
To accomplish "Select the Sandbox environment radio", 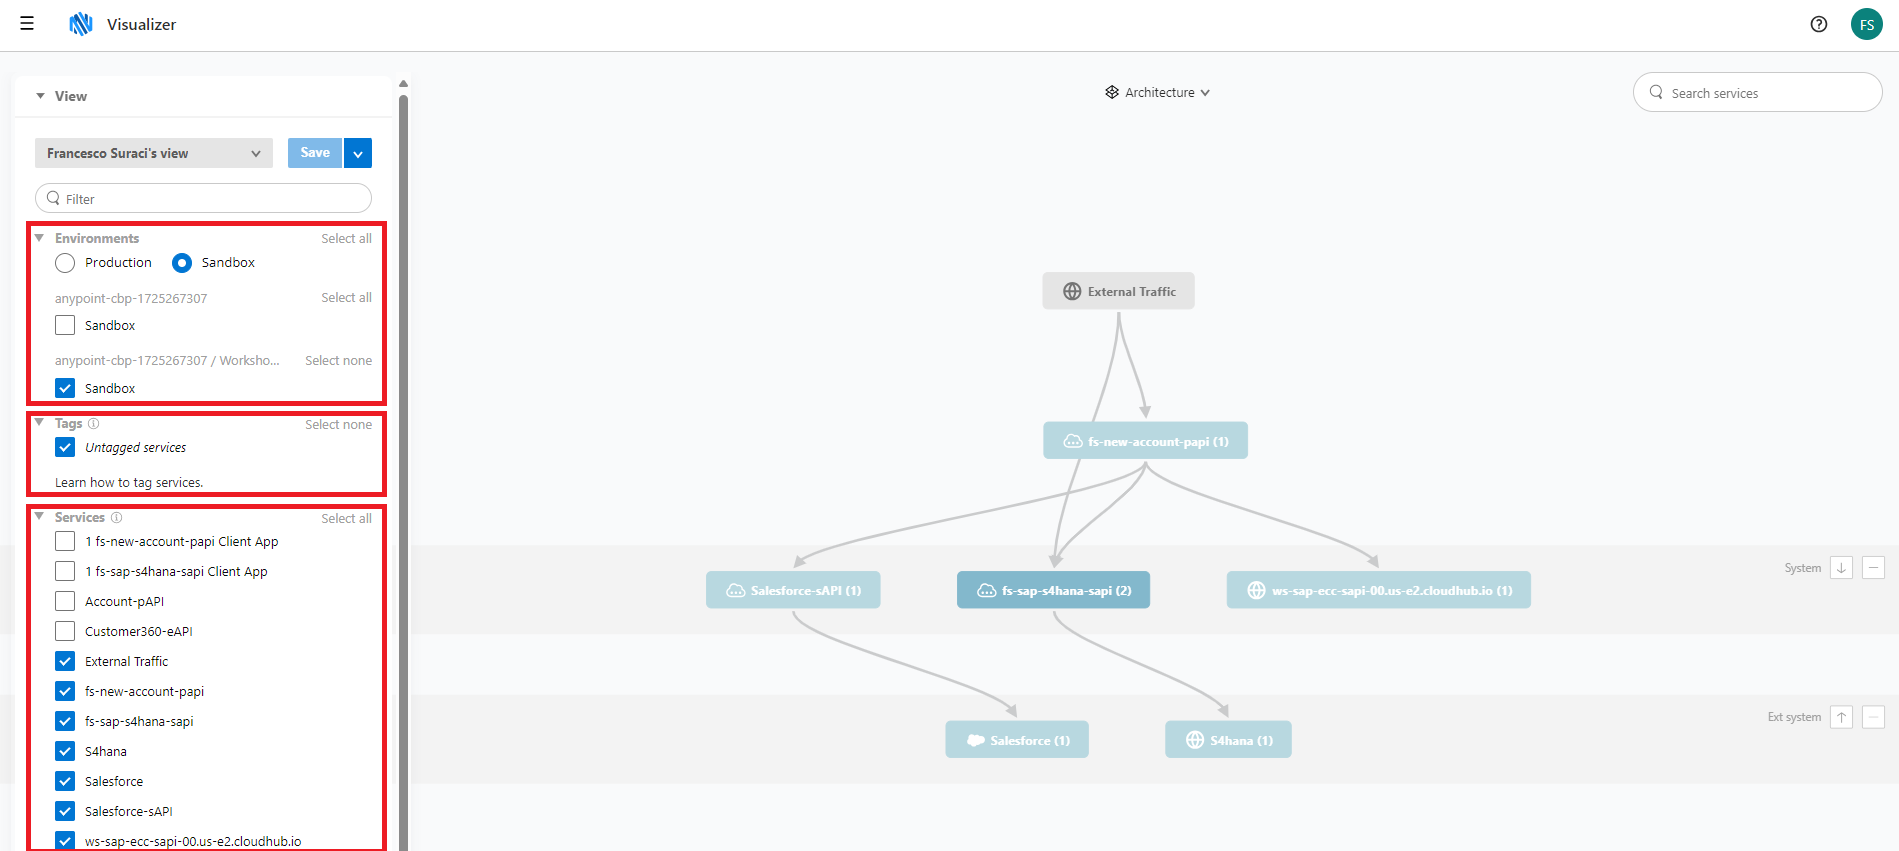I will pos(182,263).
